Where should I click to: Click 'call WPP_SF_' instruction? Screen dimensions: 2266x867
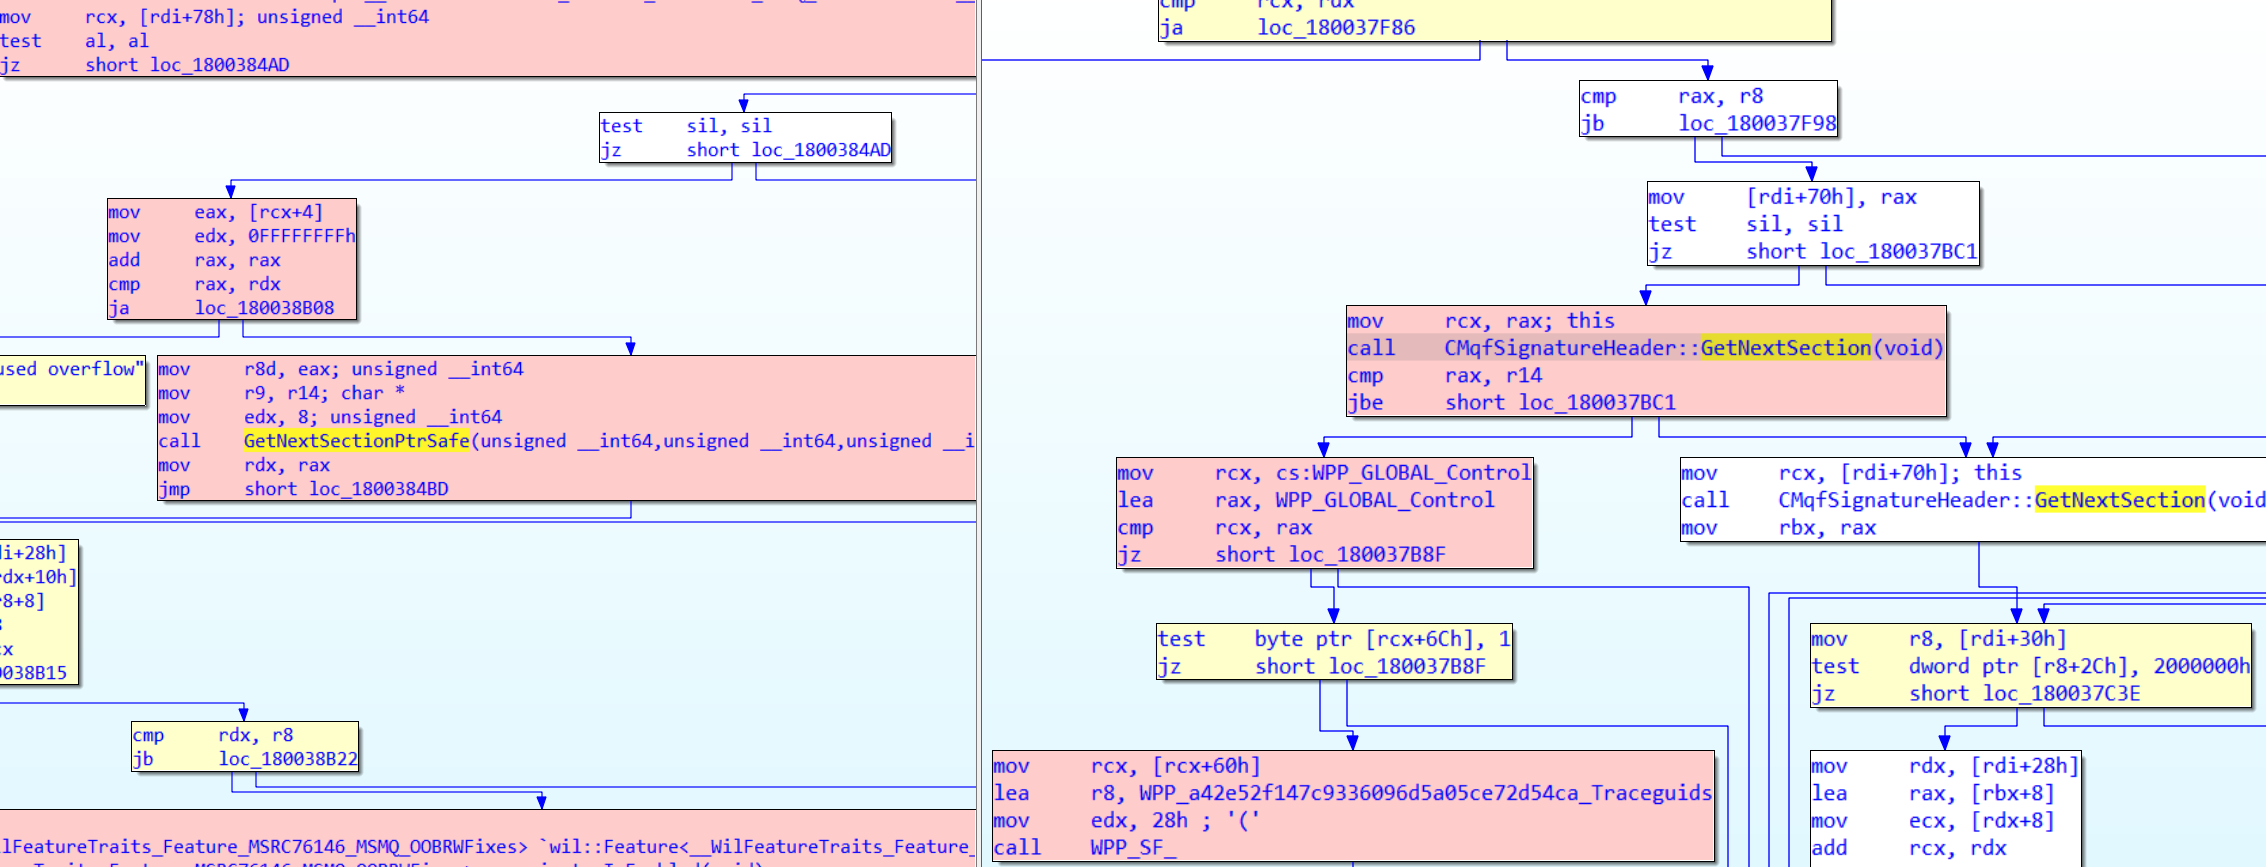[x=1085, y=847]
